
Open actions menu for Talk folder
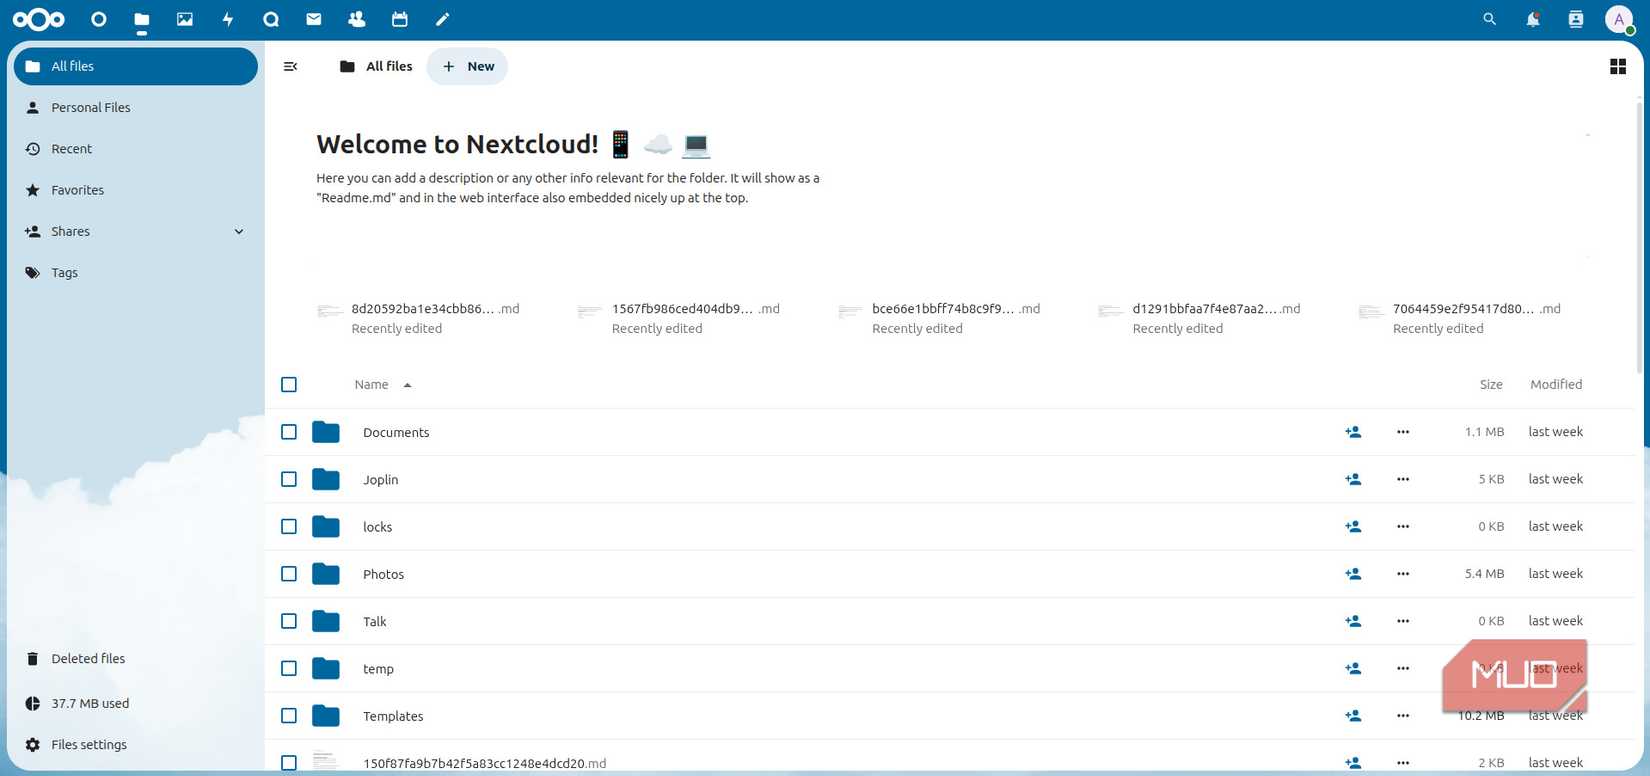pyautogui.click(x=1403, y=621)
